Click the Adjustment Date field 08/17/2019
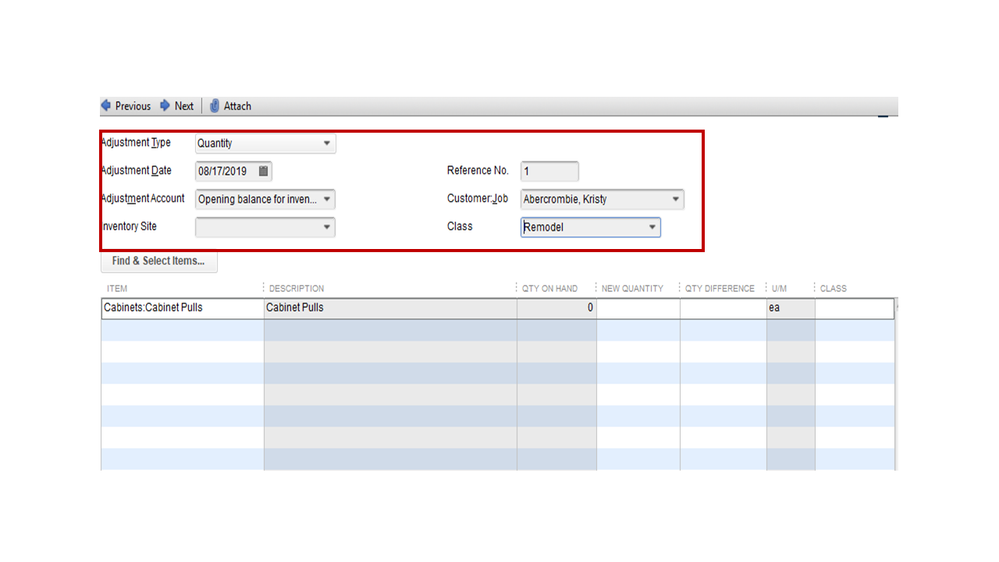The image size is (999, 562). click(234, 171)
